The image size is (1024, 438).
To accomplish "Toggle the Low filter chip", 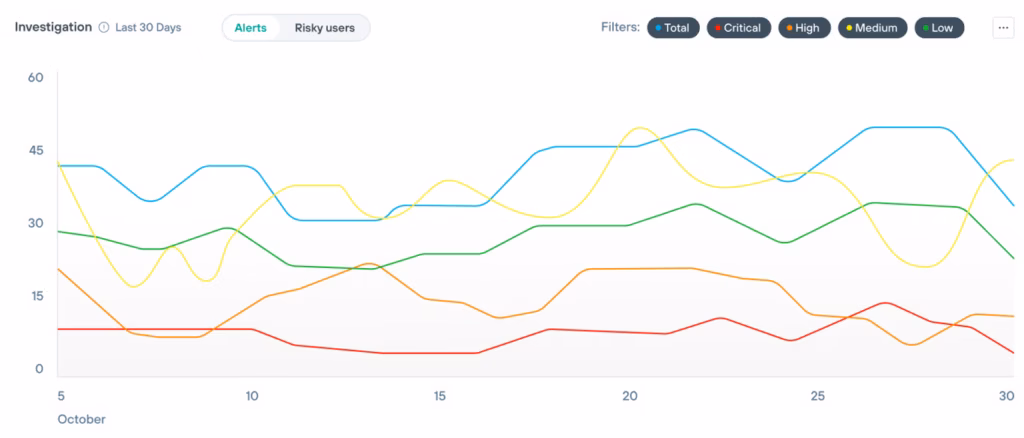I will [x=938, y=28].
